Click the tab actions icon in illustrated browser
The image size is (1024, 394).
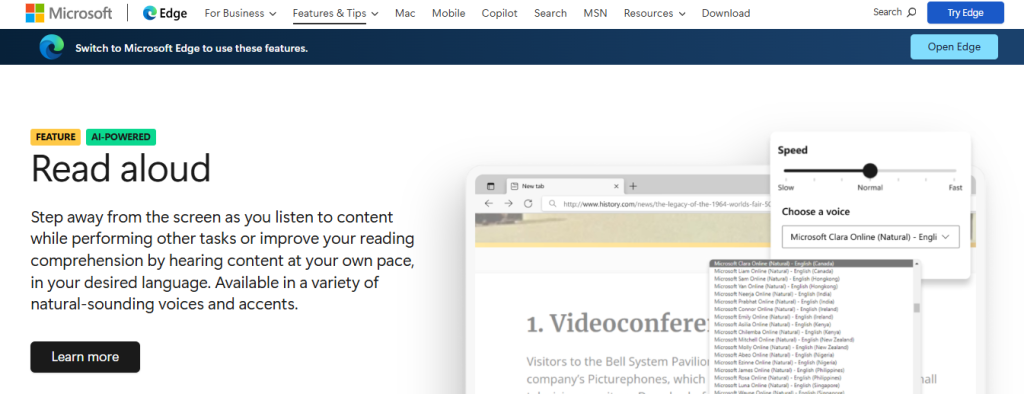coord(491,186)
